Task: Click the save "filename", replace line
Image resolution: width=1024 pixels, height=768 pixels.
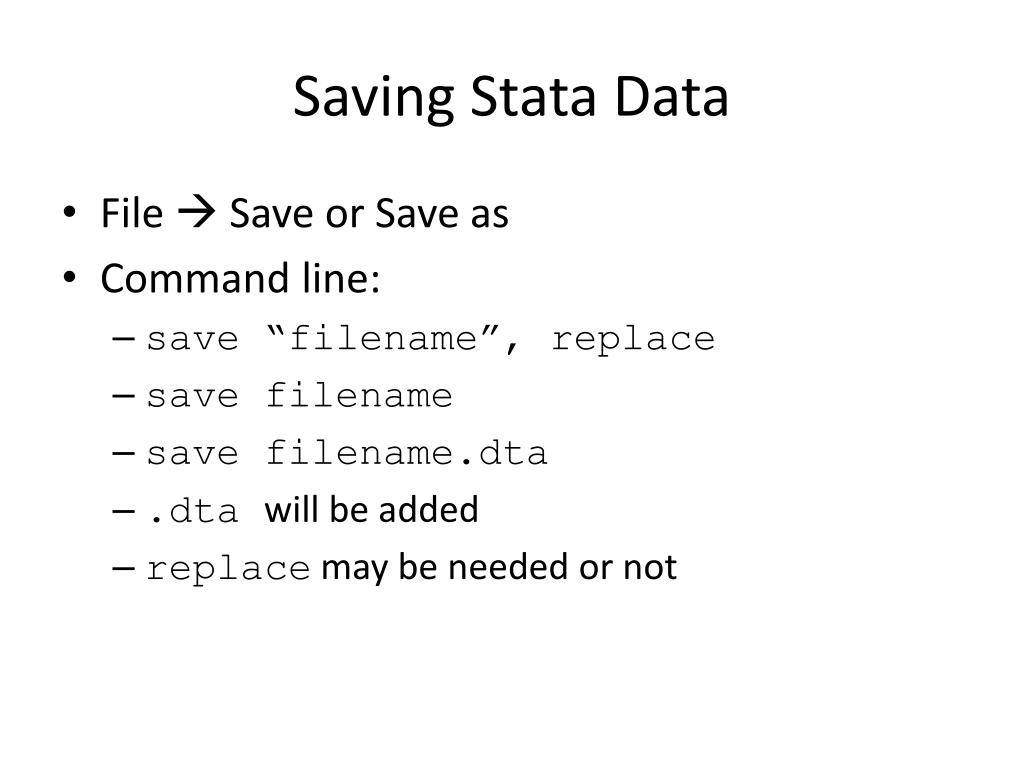Action: click(x=430, y=340)
